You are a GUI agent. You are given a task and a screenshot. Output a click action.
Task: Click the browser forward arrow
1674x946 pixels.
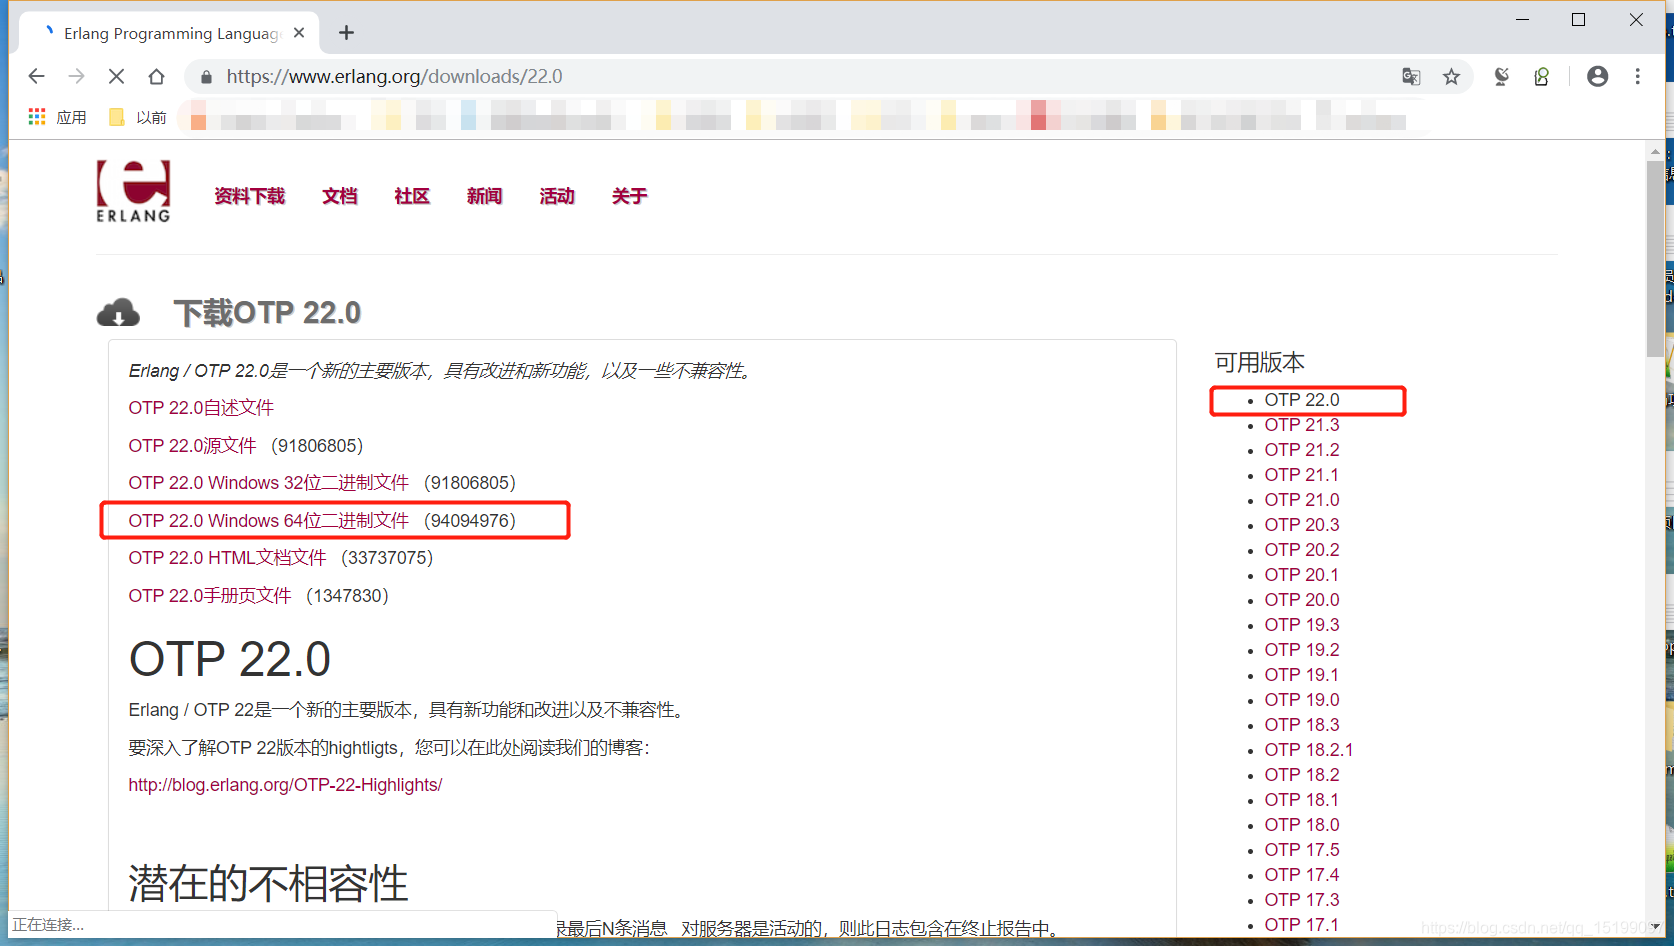pos(76,77)
